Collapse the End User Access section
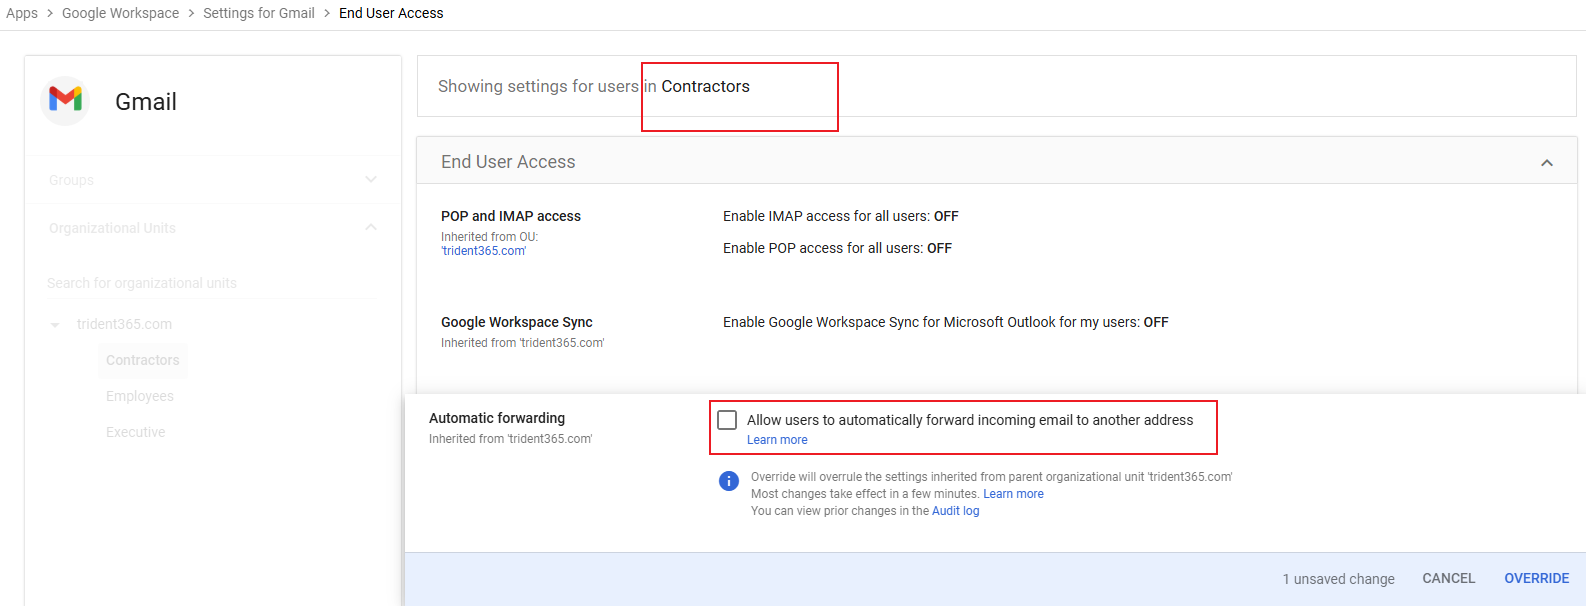The width and height of the screenshot is (1586, 606). coord(1546,163)
